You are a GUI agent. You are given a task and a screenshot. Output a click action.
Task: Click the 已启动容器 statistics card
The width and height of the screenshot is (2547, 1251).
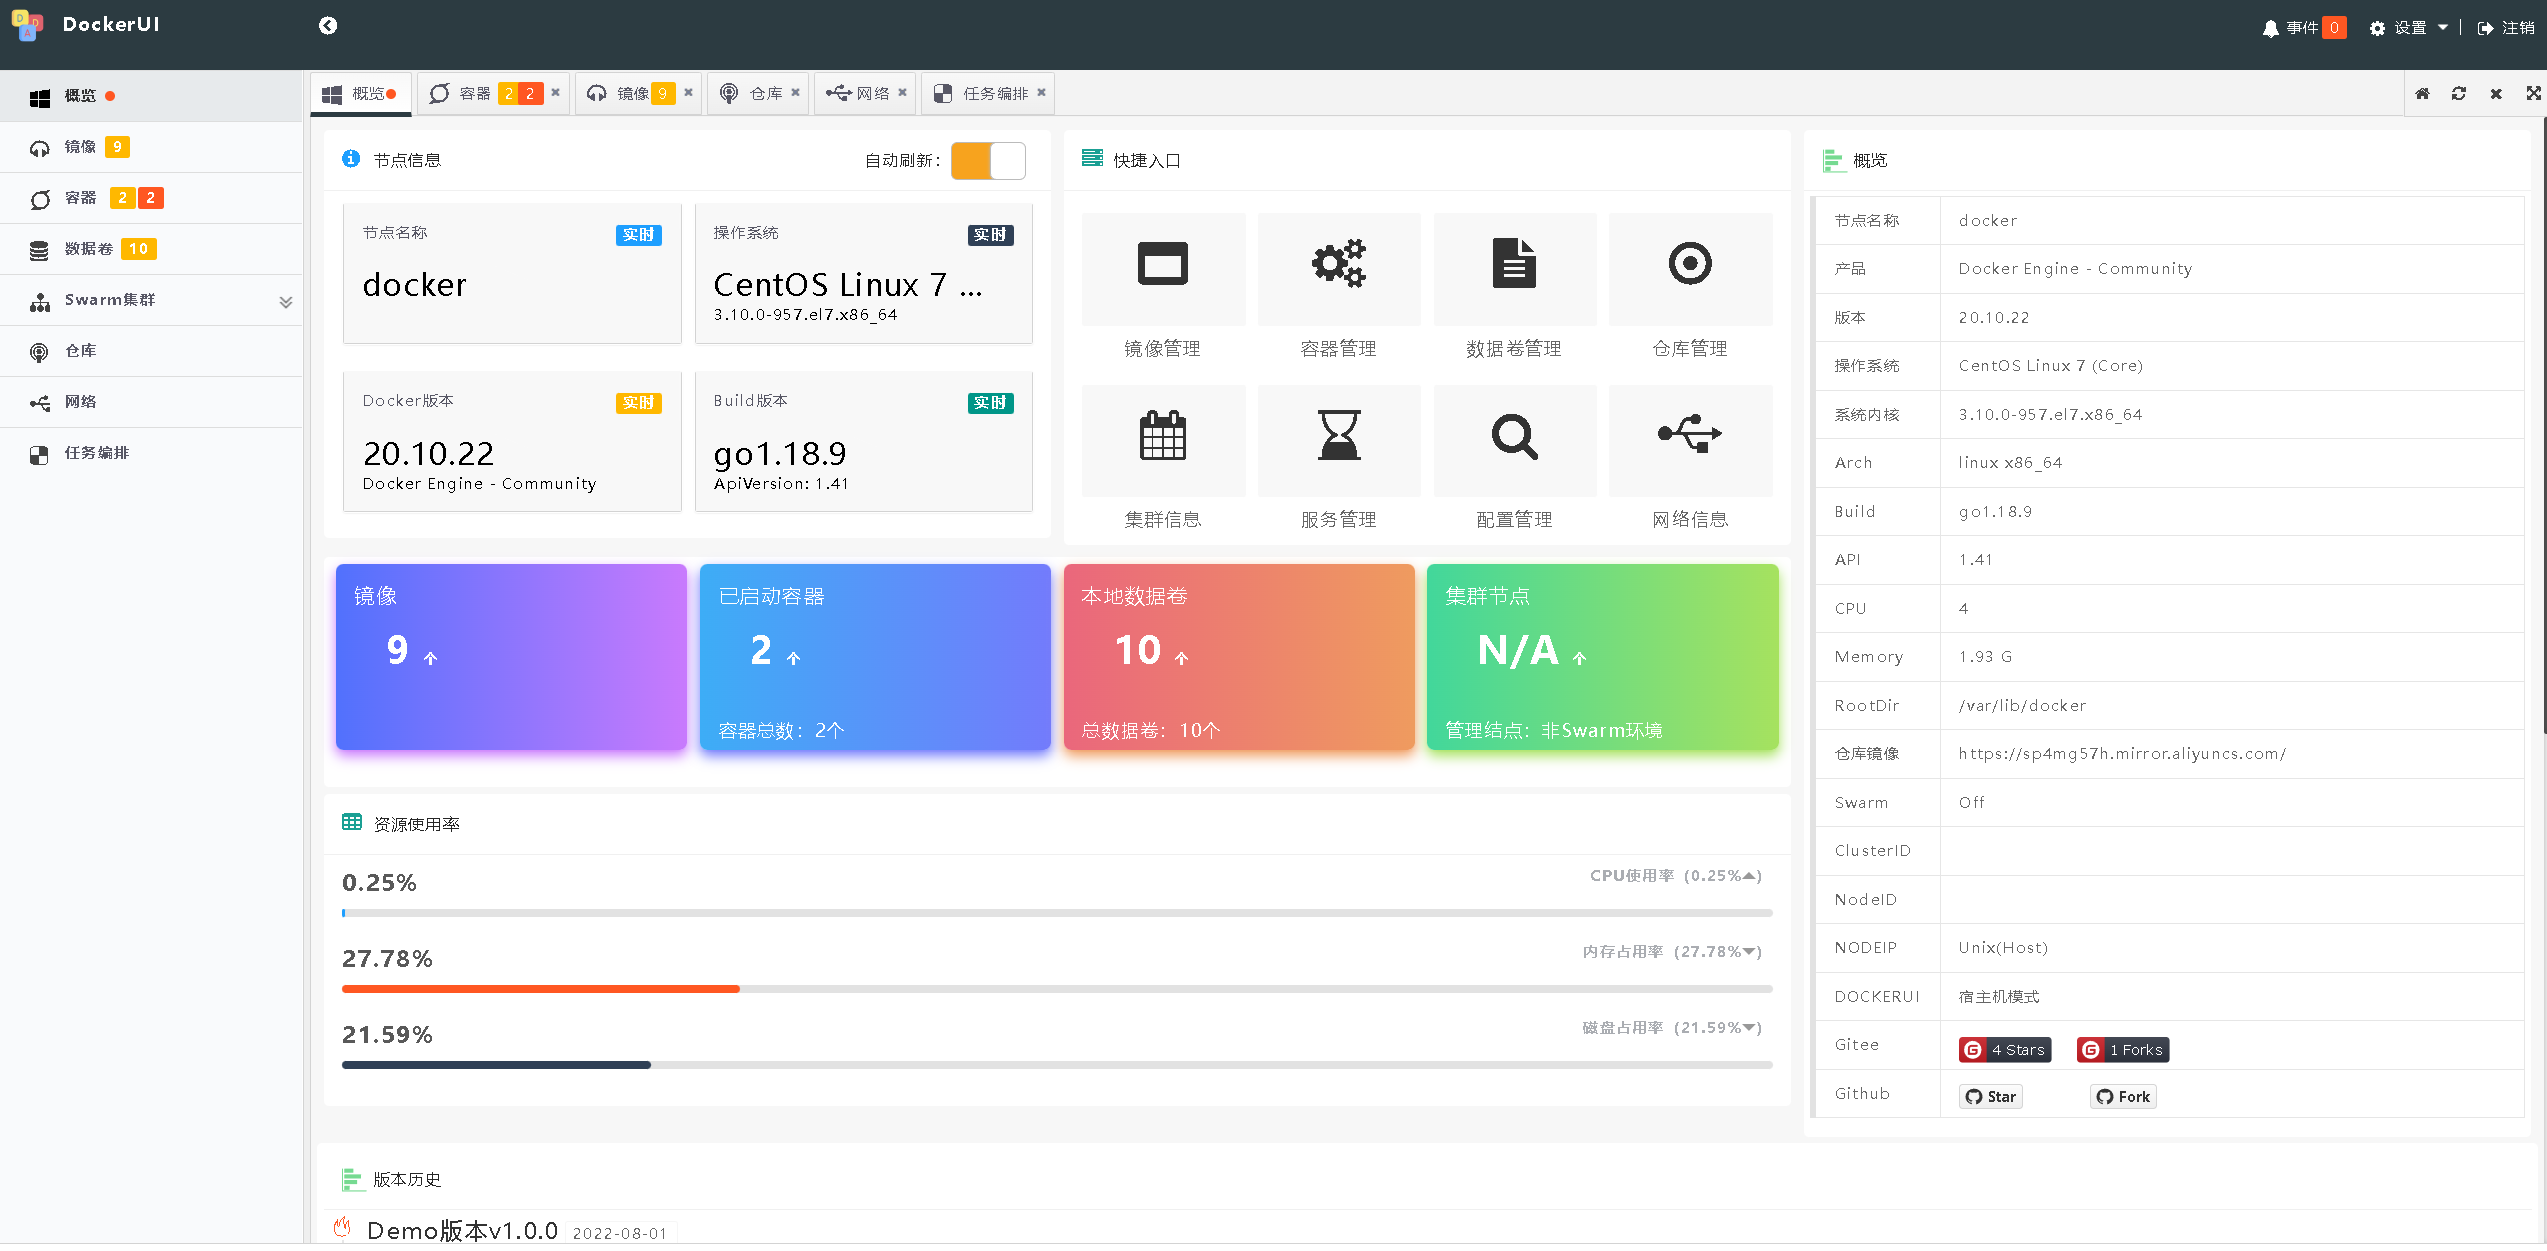click(x=875, y=657)
